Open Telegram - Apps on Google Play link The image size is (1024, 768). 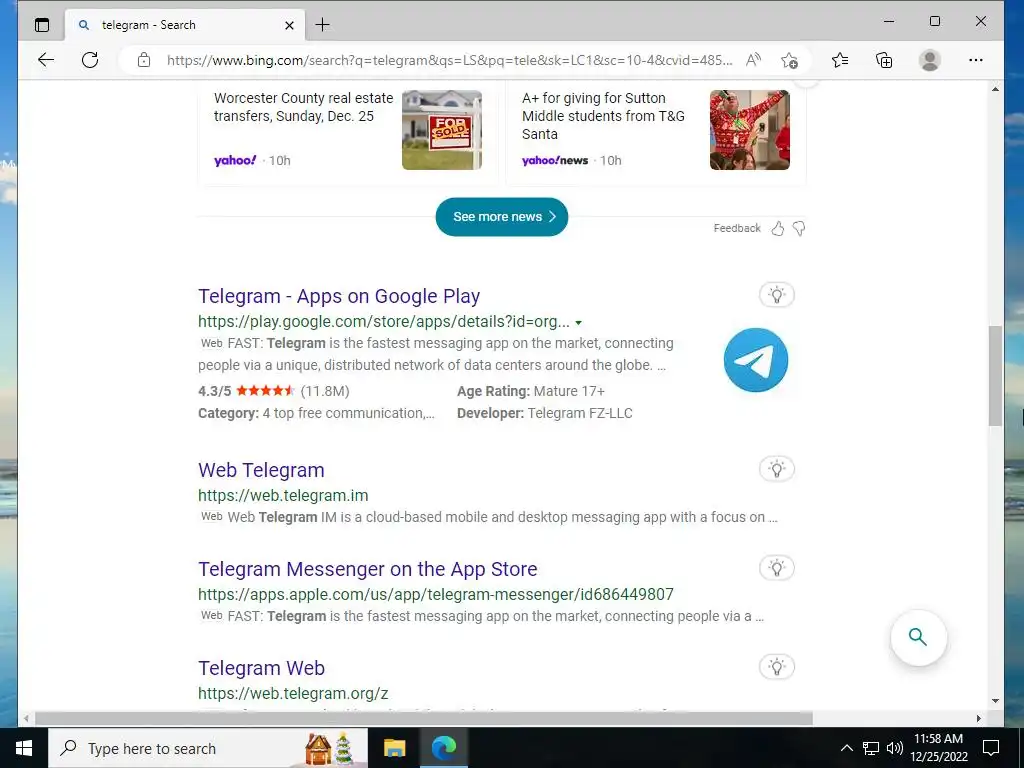339,296
